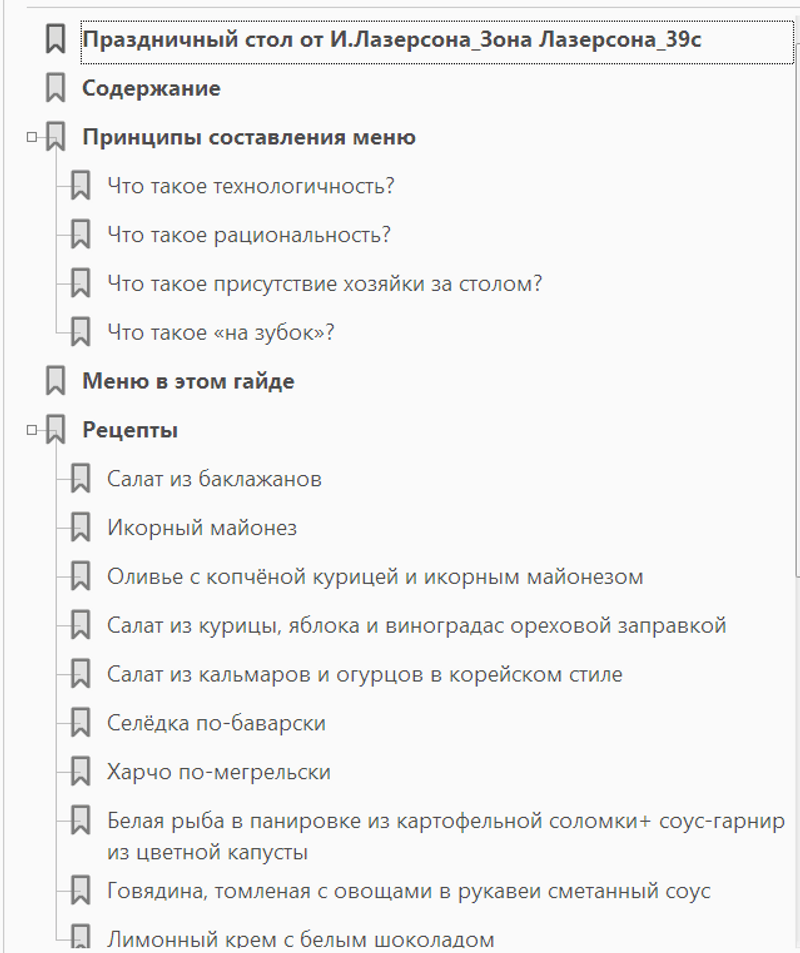Select Салат из курицы, яблока bookmark
The image size is (800, 953).
pos(416,626)
